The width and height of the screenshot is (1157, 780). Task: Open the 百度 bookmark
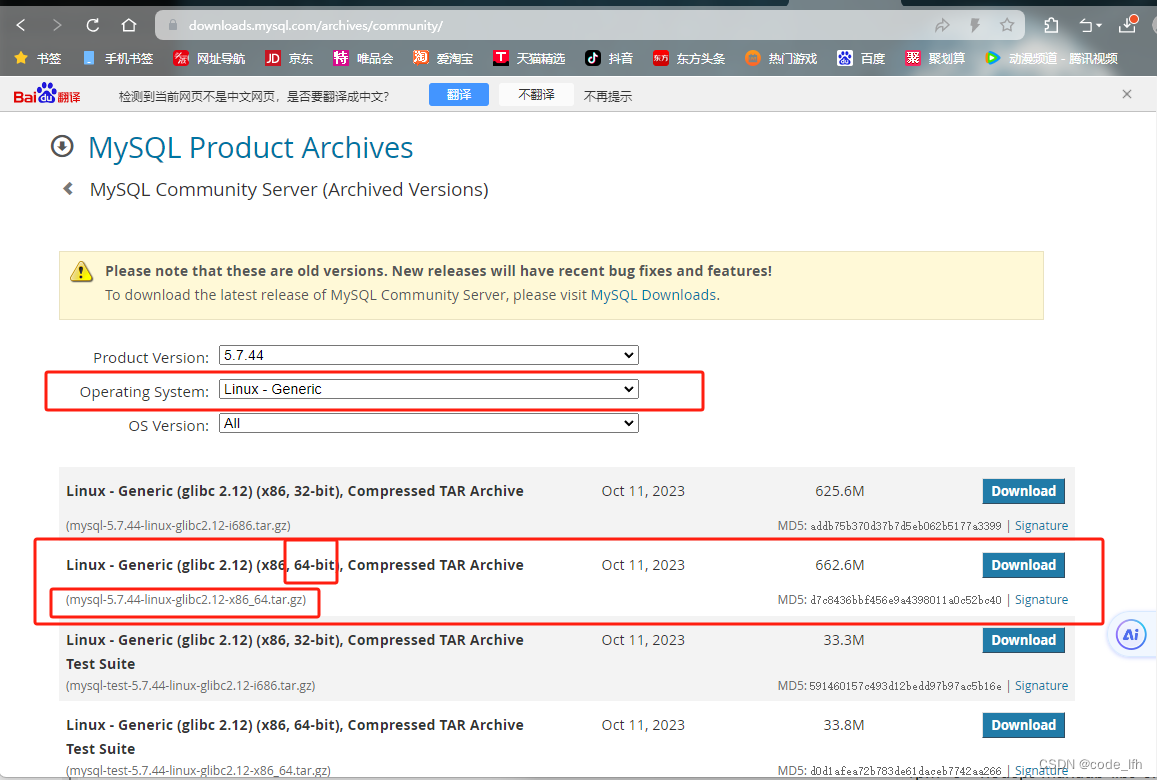point(860,58)
